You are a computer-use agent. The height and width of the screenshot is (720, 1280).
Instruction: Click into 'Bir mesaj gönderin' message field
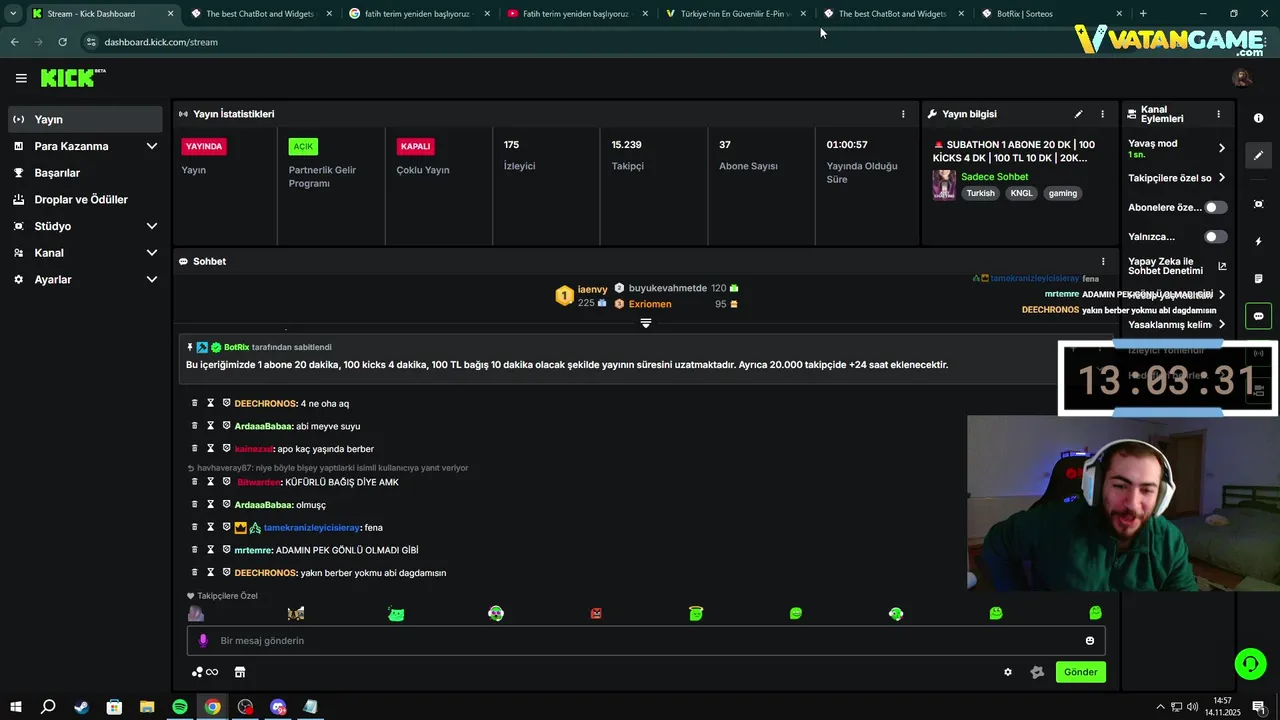[646, 641]
